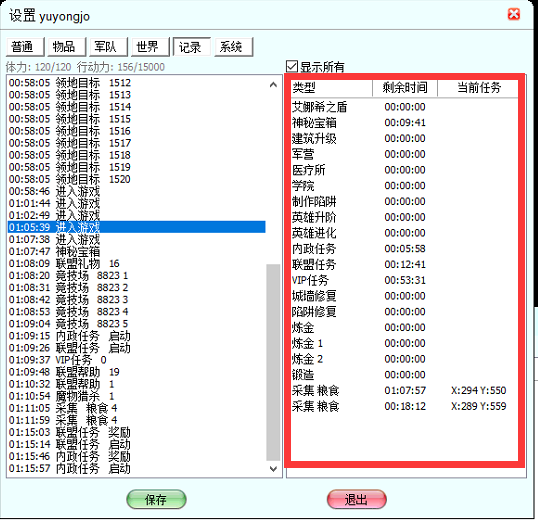Image resolution: width=538 pixels, height=522 pixels.
Task: Toggle the 显示所有 checkbox
Action: coord(292,66)
